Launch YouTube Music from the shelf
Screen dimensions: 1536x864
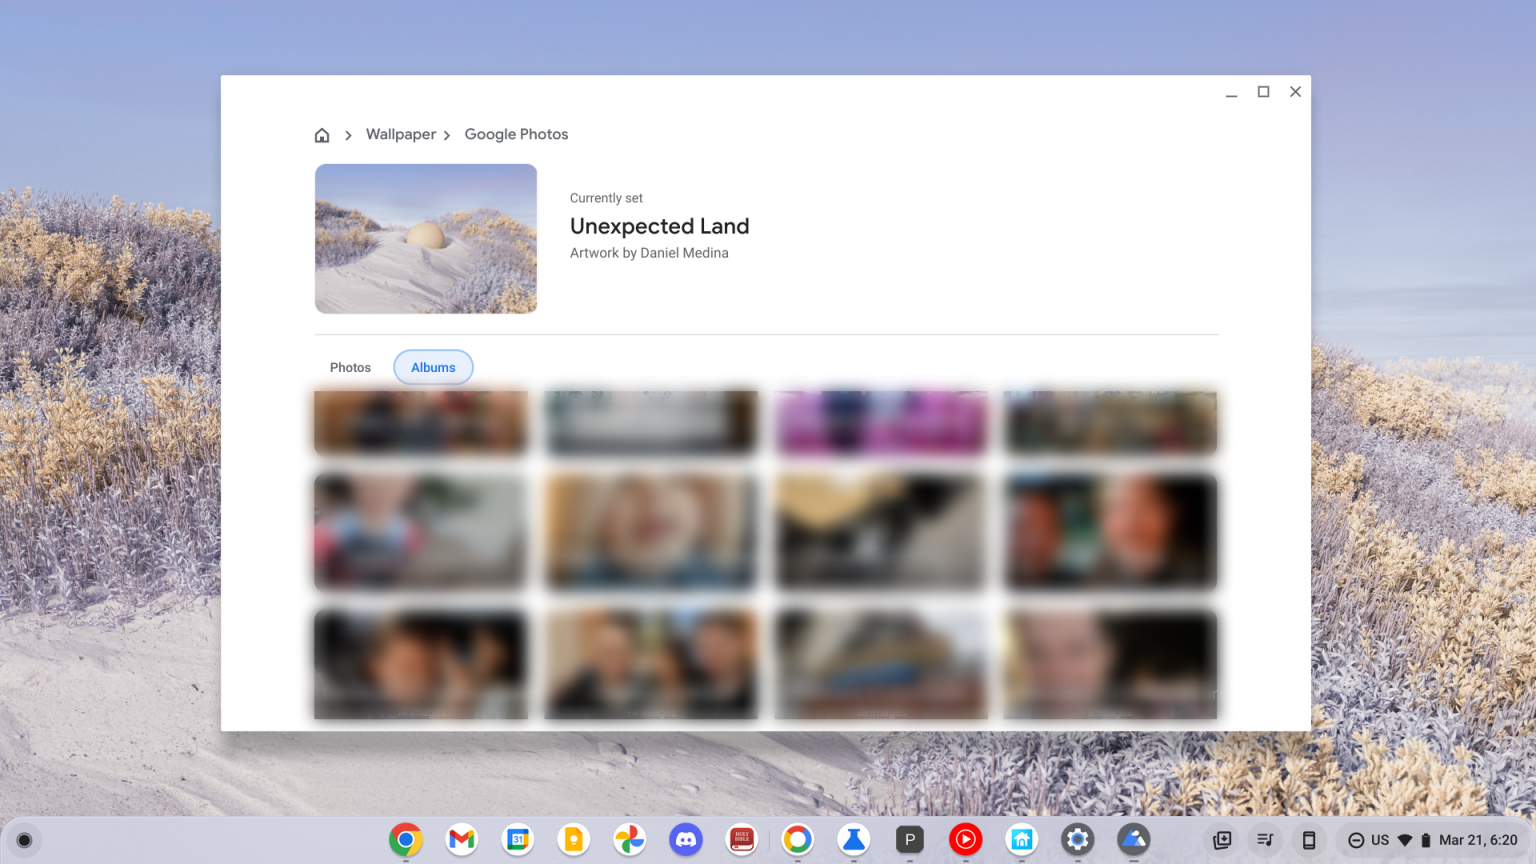pyautogui.click(x=965, y=840)
